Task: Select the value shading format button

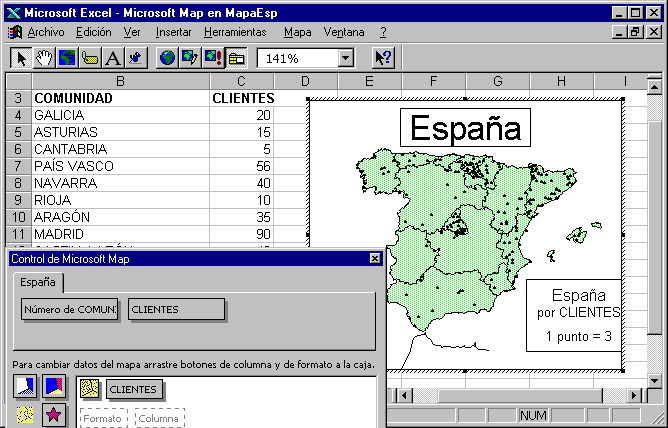Action: click(26, 387)
